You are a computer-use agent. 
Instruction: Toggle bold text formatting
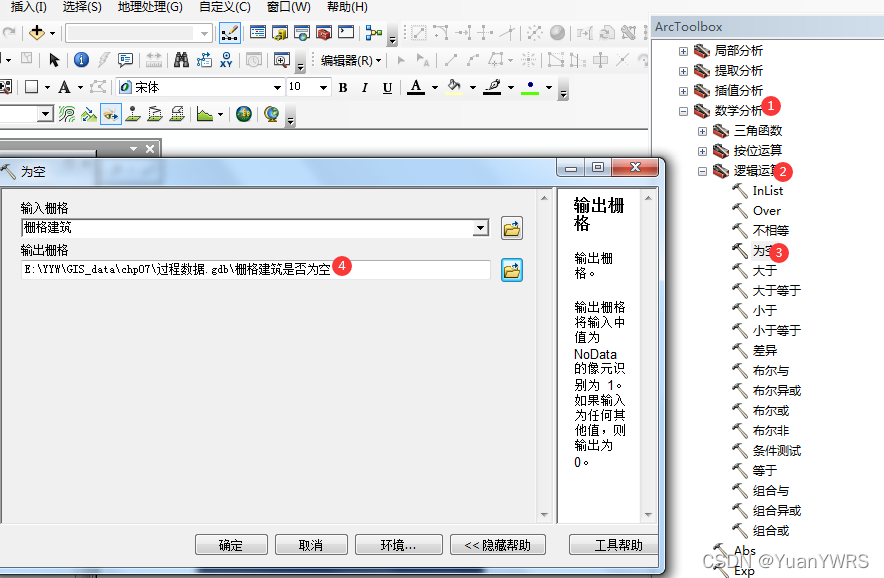pos(342,86)
